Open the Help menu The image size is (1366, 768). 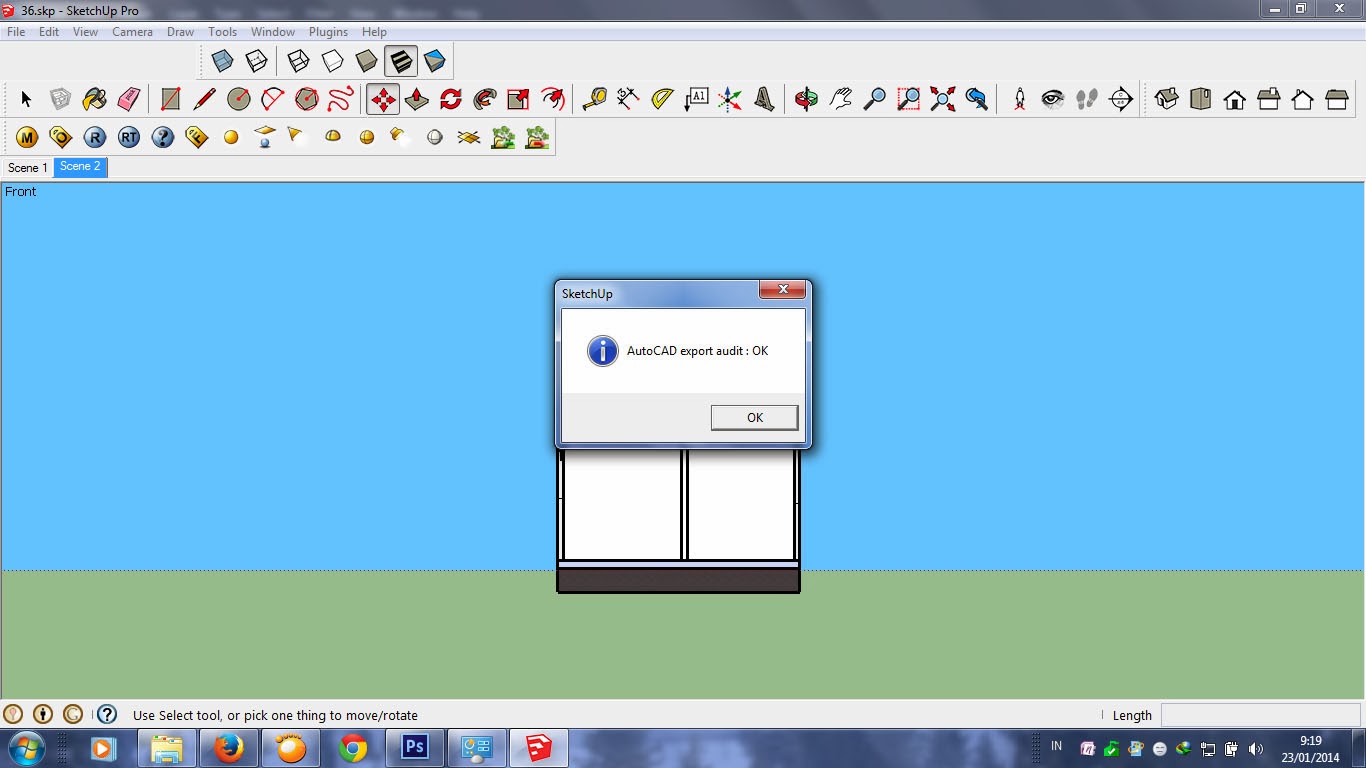click(x=374, y=32)
